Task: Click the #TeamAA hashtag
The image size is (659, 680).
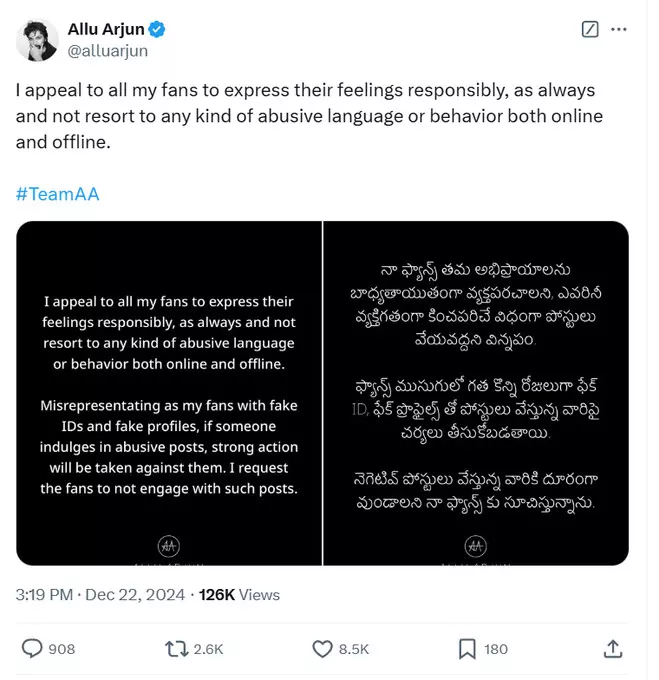Action: click(x=57, y=193)
